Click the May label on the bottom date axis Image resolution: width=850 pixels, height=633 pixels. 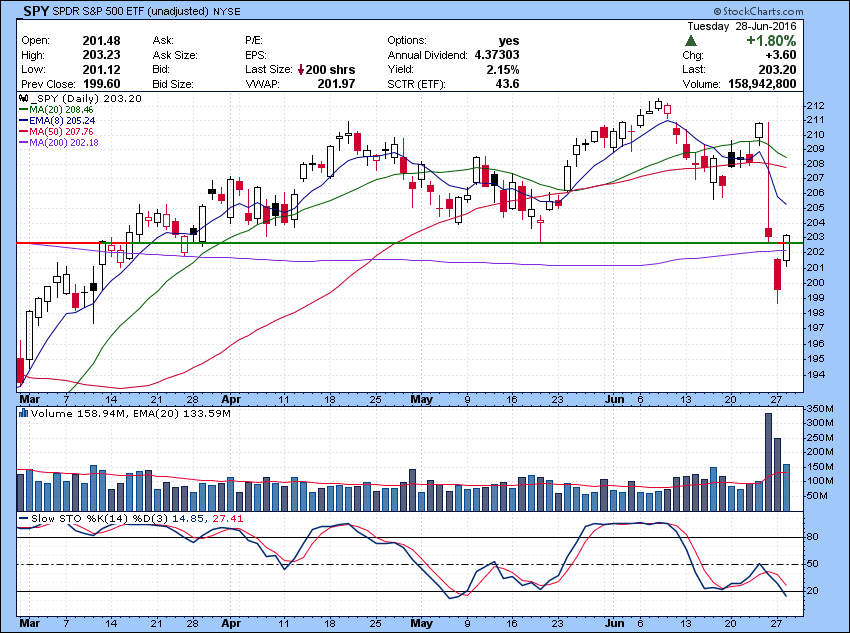point(421,623)
